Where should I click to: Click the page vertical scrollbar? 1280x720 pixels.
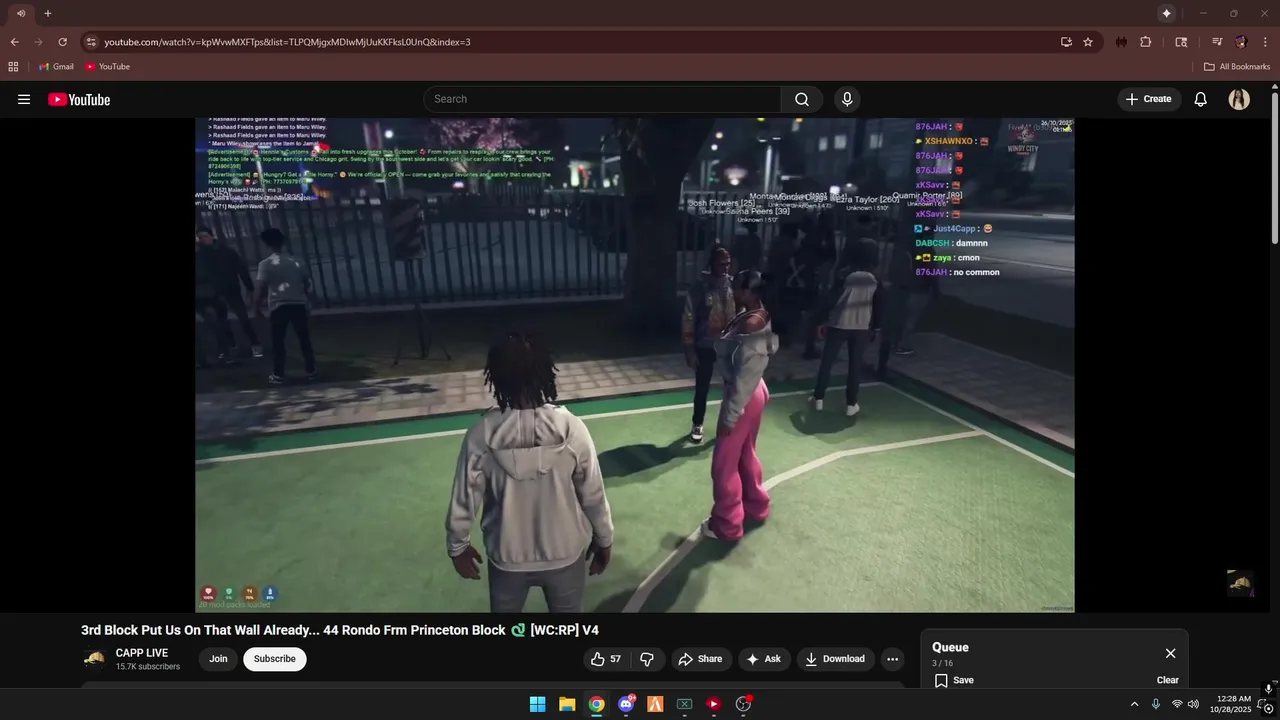(1275, 170)
